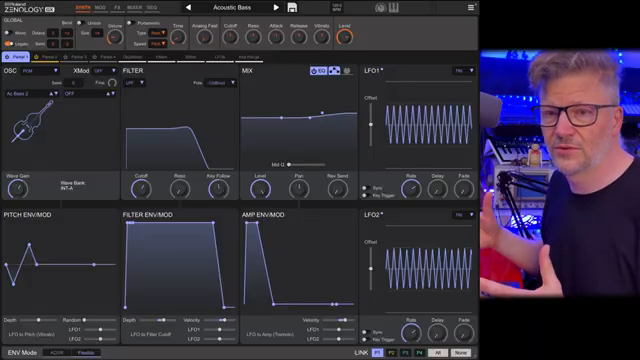The width and height of the screenshot is (640, 360).
Task: Click the P2 link button
Action: [x=391, y=353]
